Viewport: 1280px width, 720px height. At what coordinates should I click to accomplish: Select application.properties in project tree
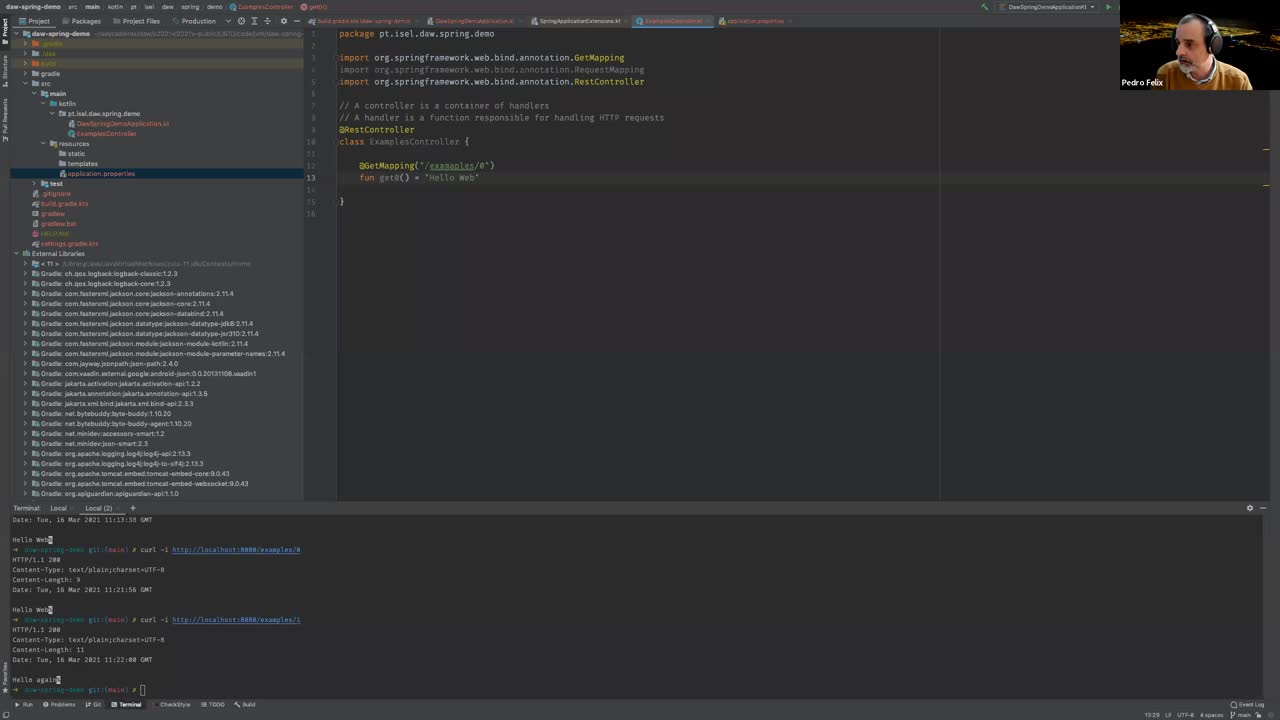click(101, 174)
